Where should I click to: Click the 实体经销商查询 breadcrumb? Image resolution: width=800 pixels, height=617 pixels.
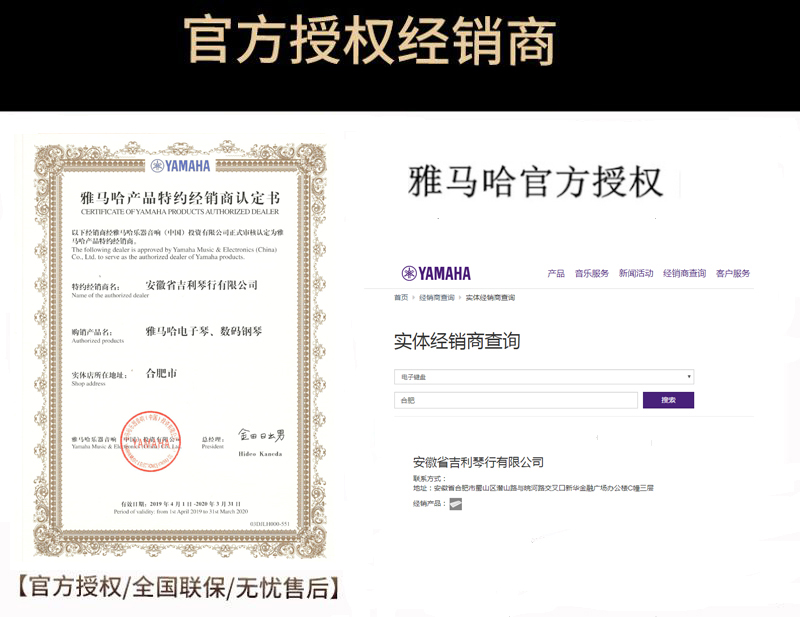coord(490,298)
